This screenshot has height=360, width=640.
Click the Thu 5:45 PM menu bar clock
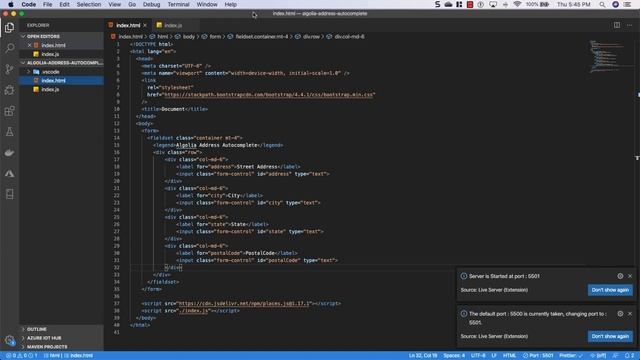[x=573, y=4]
